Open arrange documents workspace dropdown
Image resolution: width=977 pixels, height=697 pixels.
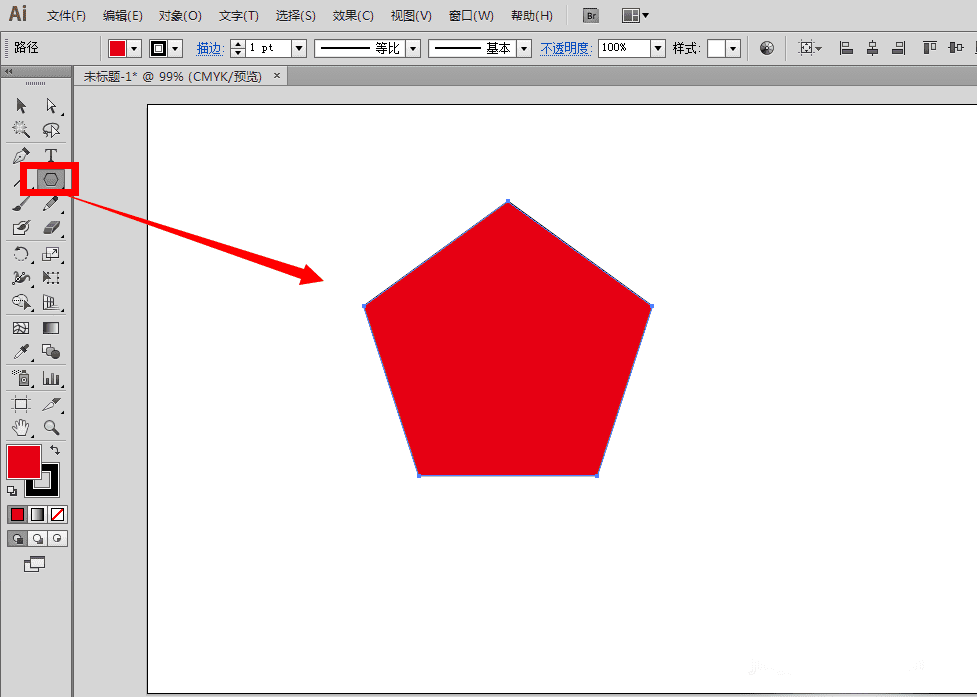pos(635,16)
